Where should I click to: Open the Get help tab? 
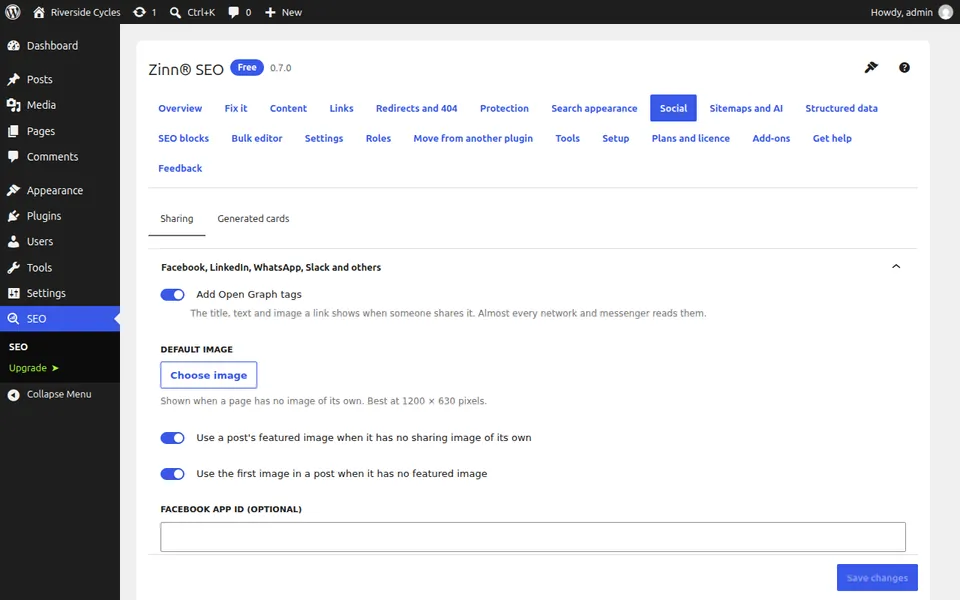click(832, 138)
